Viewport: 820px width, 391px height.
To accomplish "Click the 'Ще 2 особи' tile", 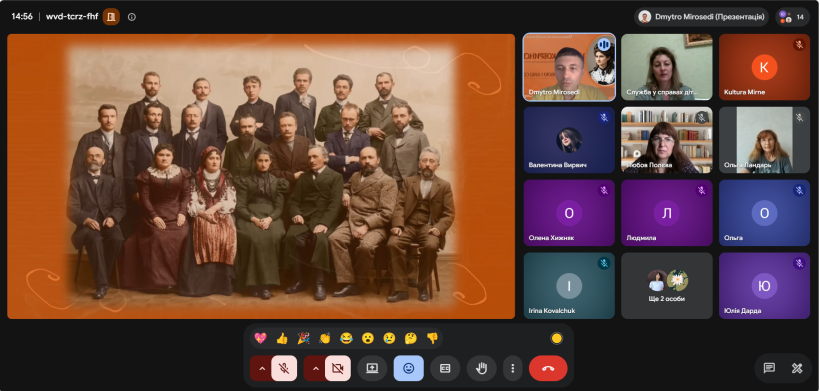I will [x=666, y=285].
